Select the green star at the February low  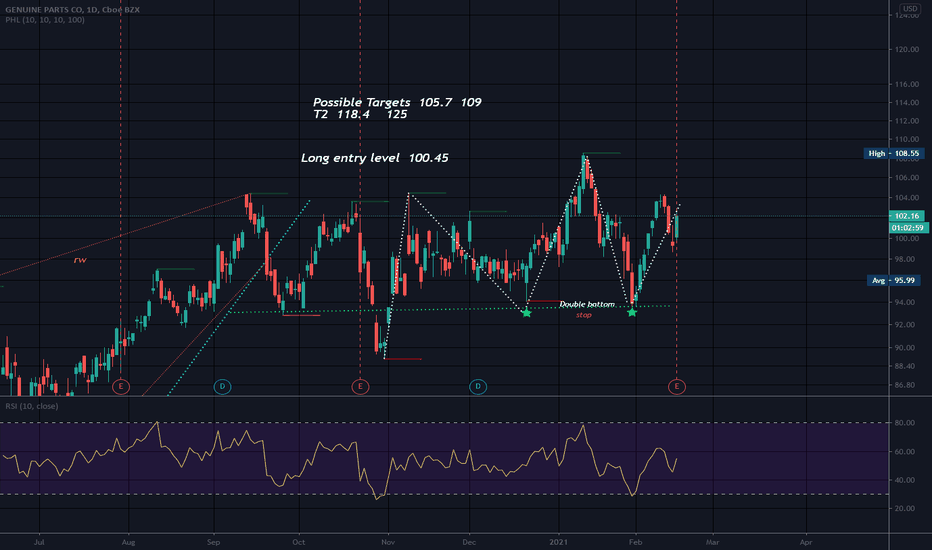(632, 312)
